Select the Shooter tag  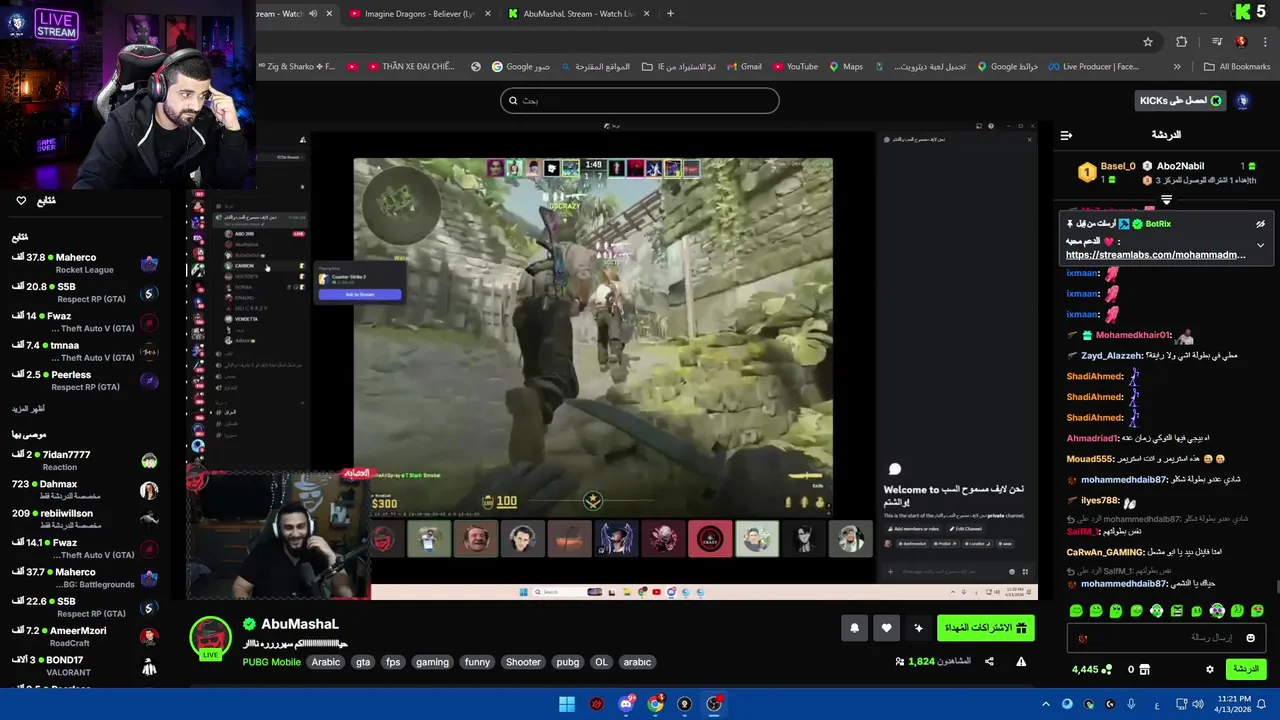pos(523,662)
